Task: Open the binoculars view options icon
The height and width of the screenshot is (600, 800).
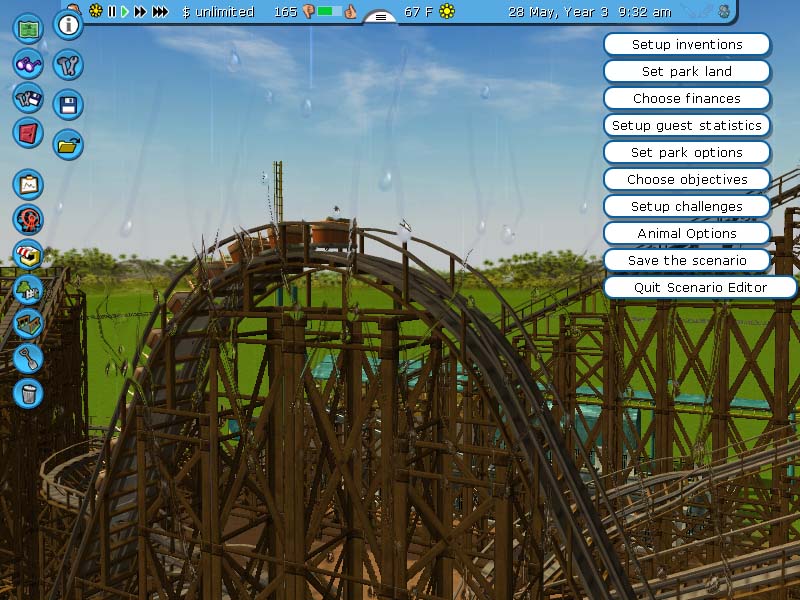Action: (28, 64)
